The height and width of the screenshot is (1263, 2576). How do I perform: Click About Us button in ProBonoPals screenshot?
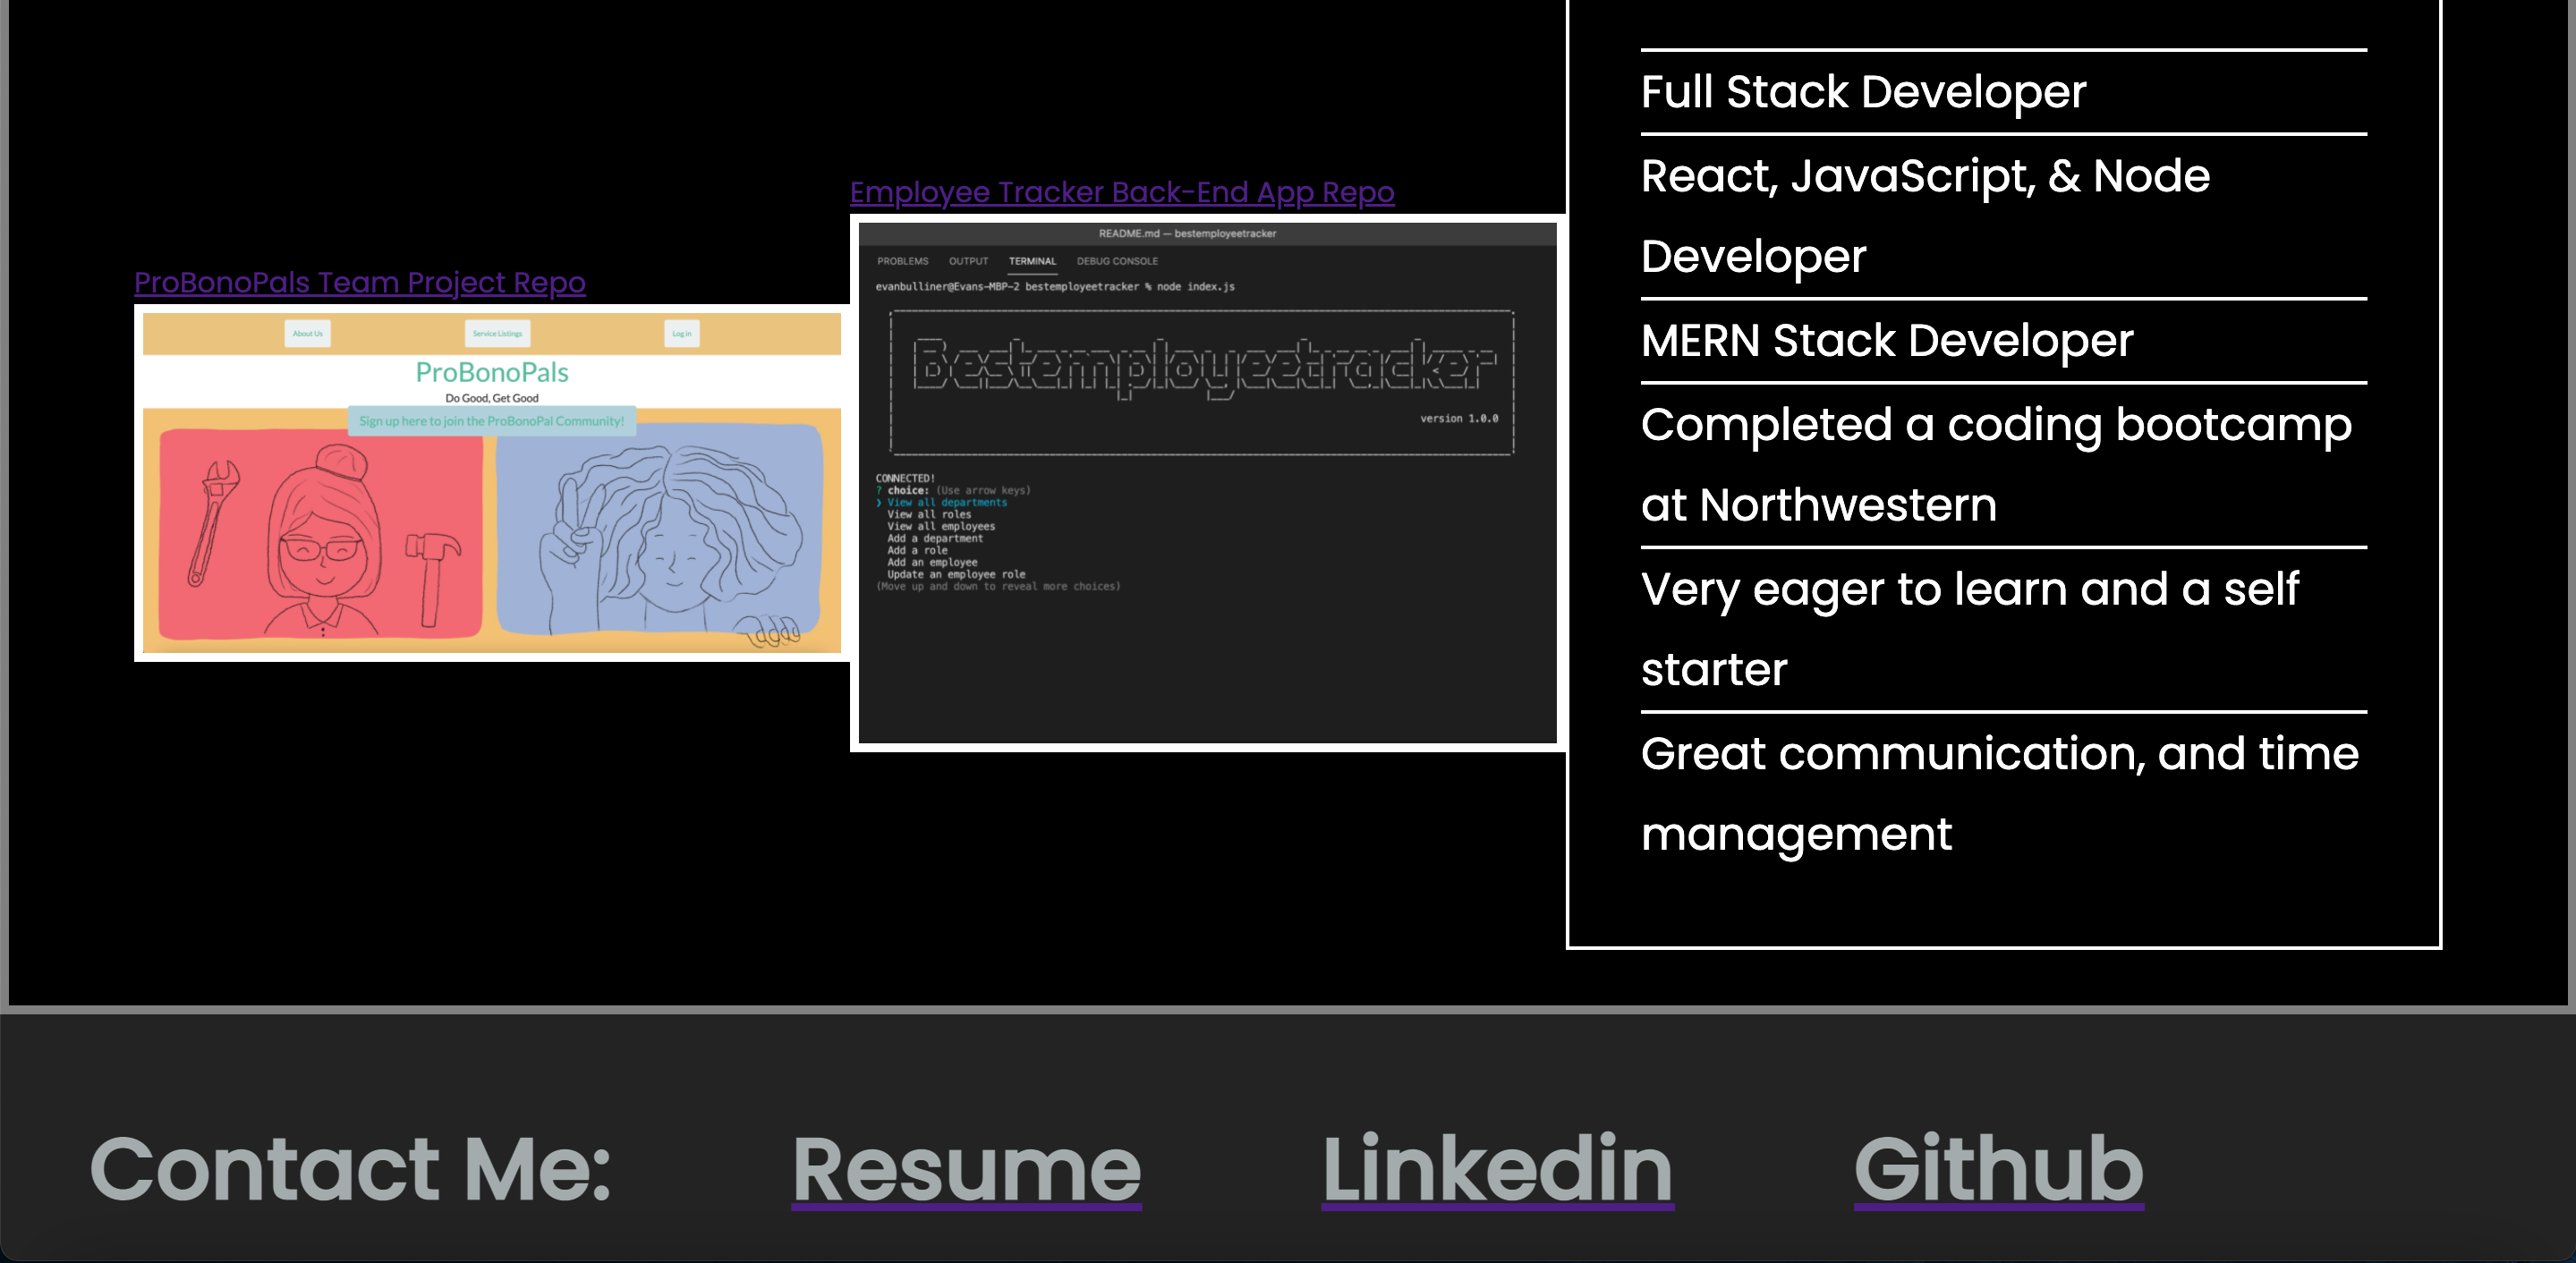click(x=307, y=334)
